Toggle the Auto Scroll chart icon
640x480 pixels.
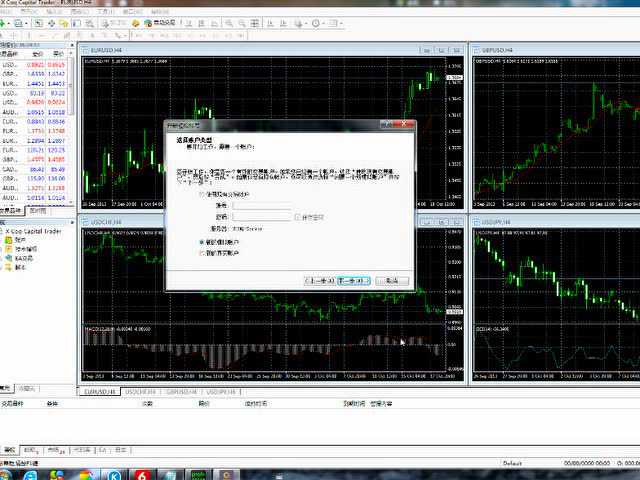coord(270,24)
